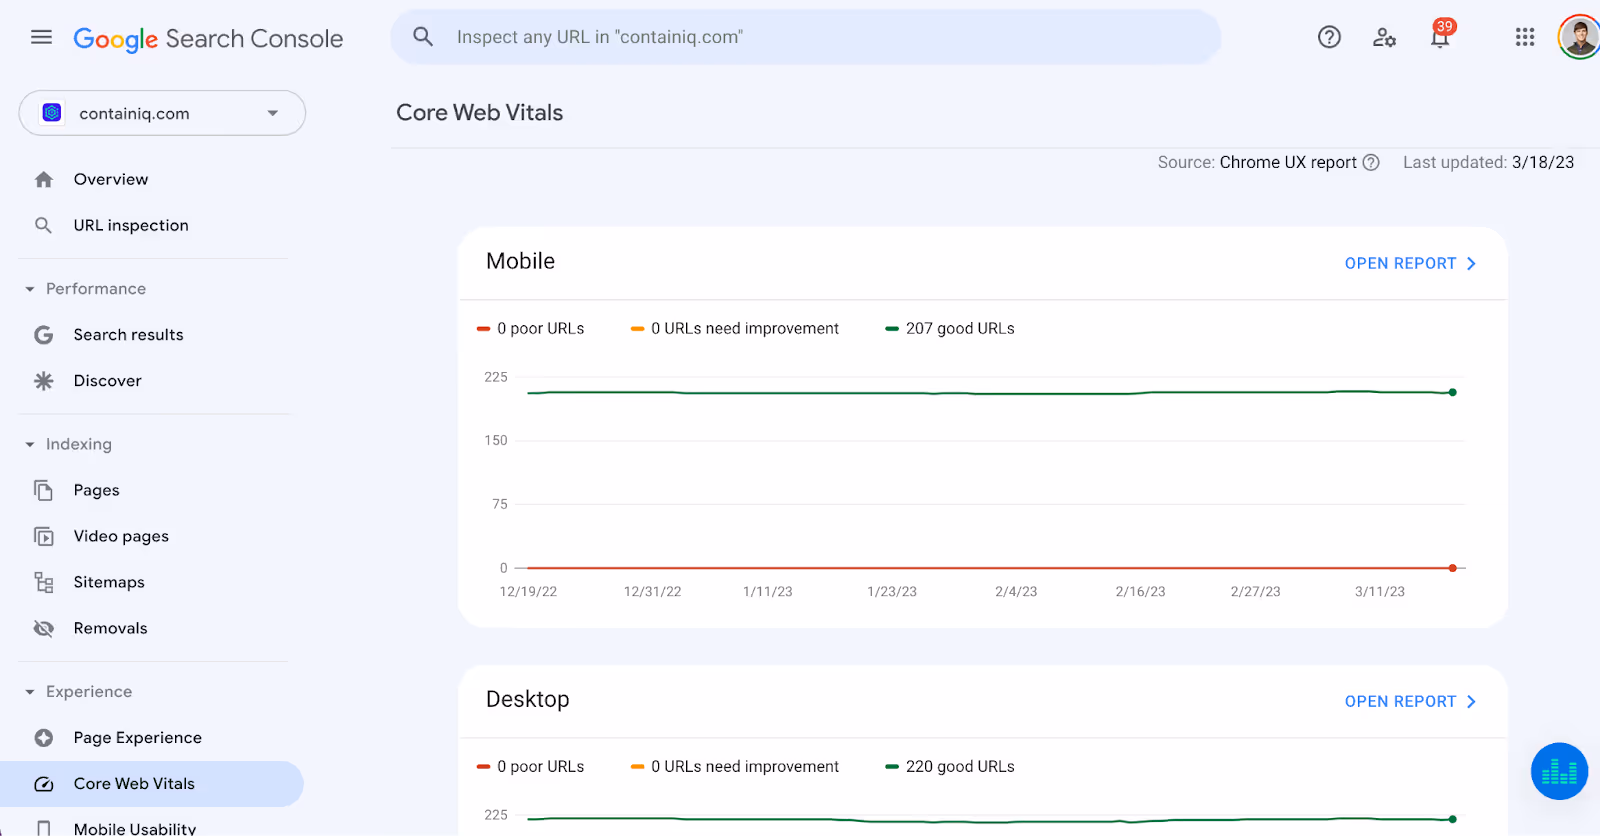1600x836 pixels.
Task: Click the Video pages icon
Action: pyautogui.click(x=43, y=536)
